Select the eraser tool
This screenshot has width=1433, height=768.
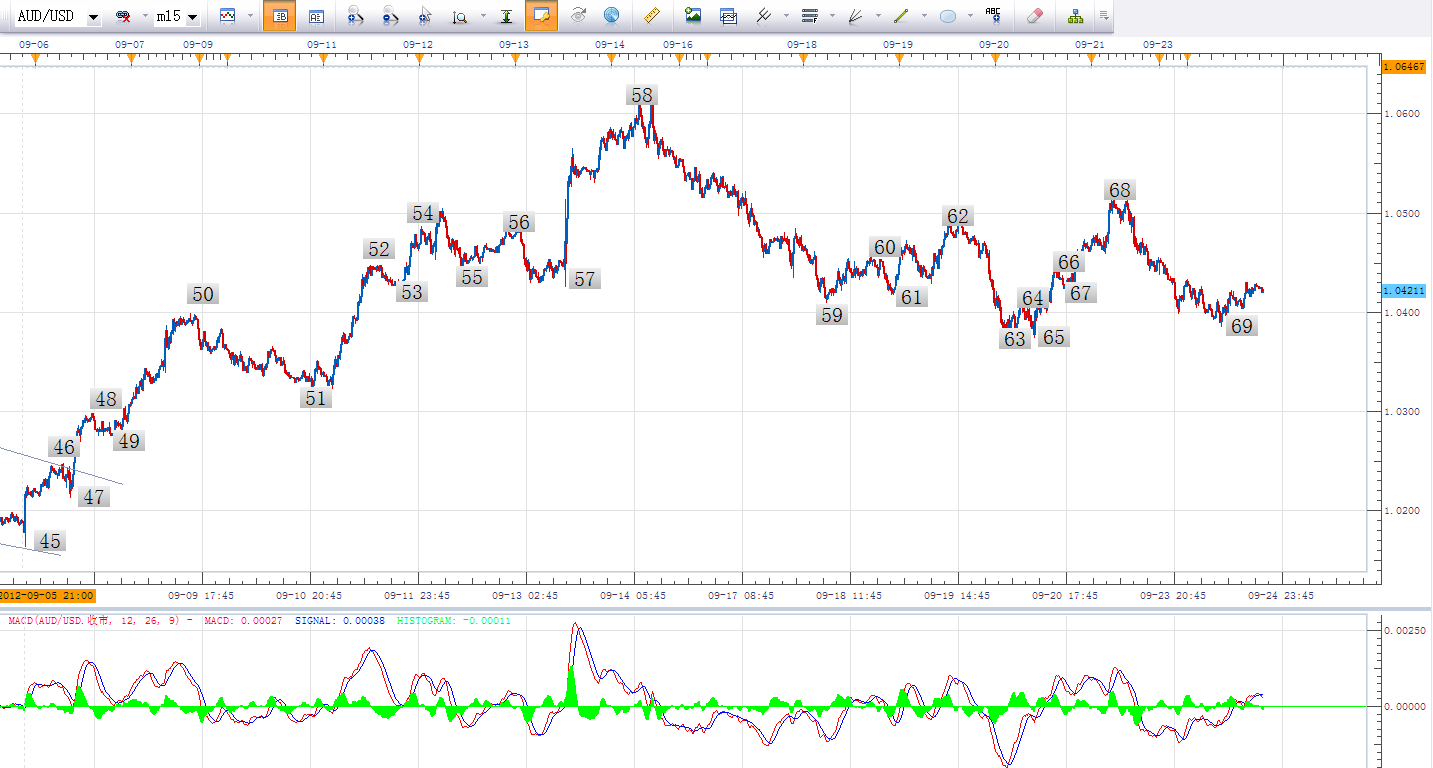(x=1035, y=16)
